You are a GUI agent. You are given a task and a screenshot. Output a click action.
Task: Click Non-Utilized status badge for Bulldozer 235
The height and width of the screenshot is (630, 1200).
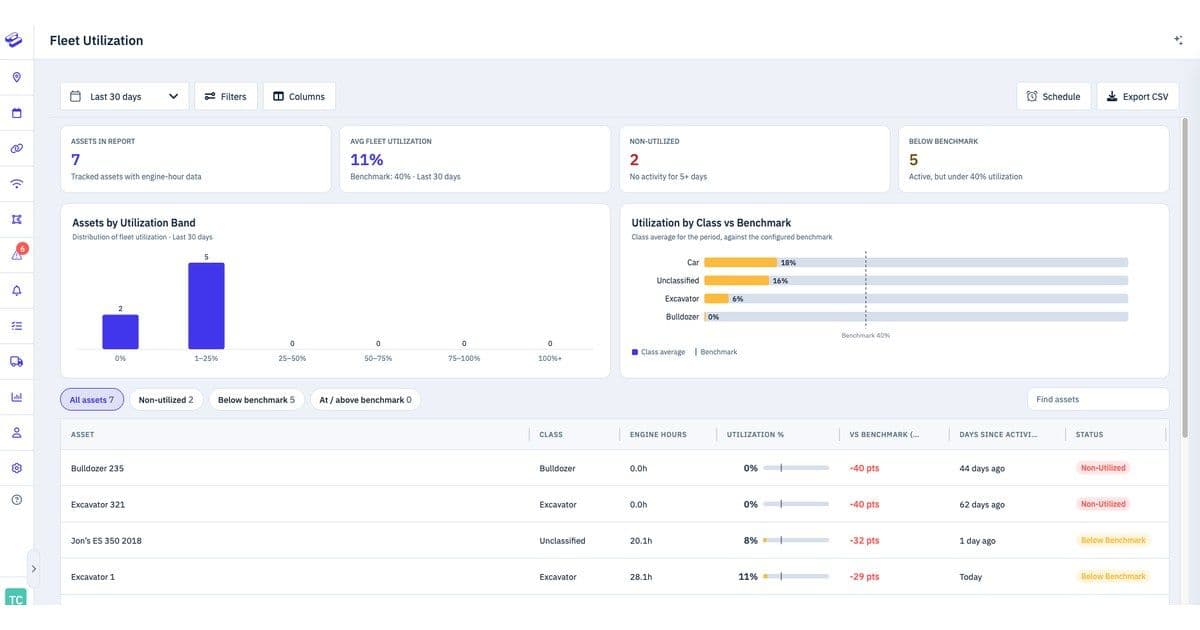coord(1103,468)
